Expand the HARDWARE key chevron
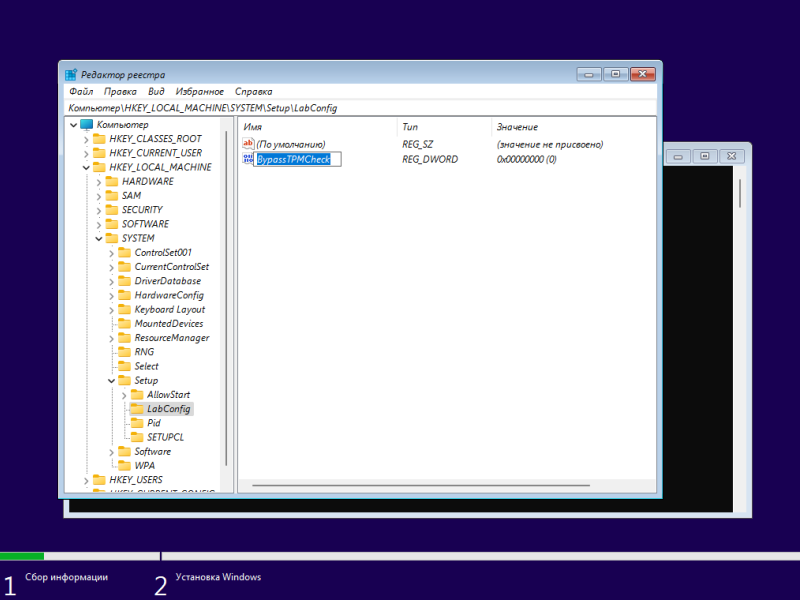 pyautogui.click(x=98, y=182)
